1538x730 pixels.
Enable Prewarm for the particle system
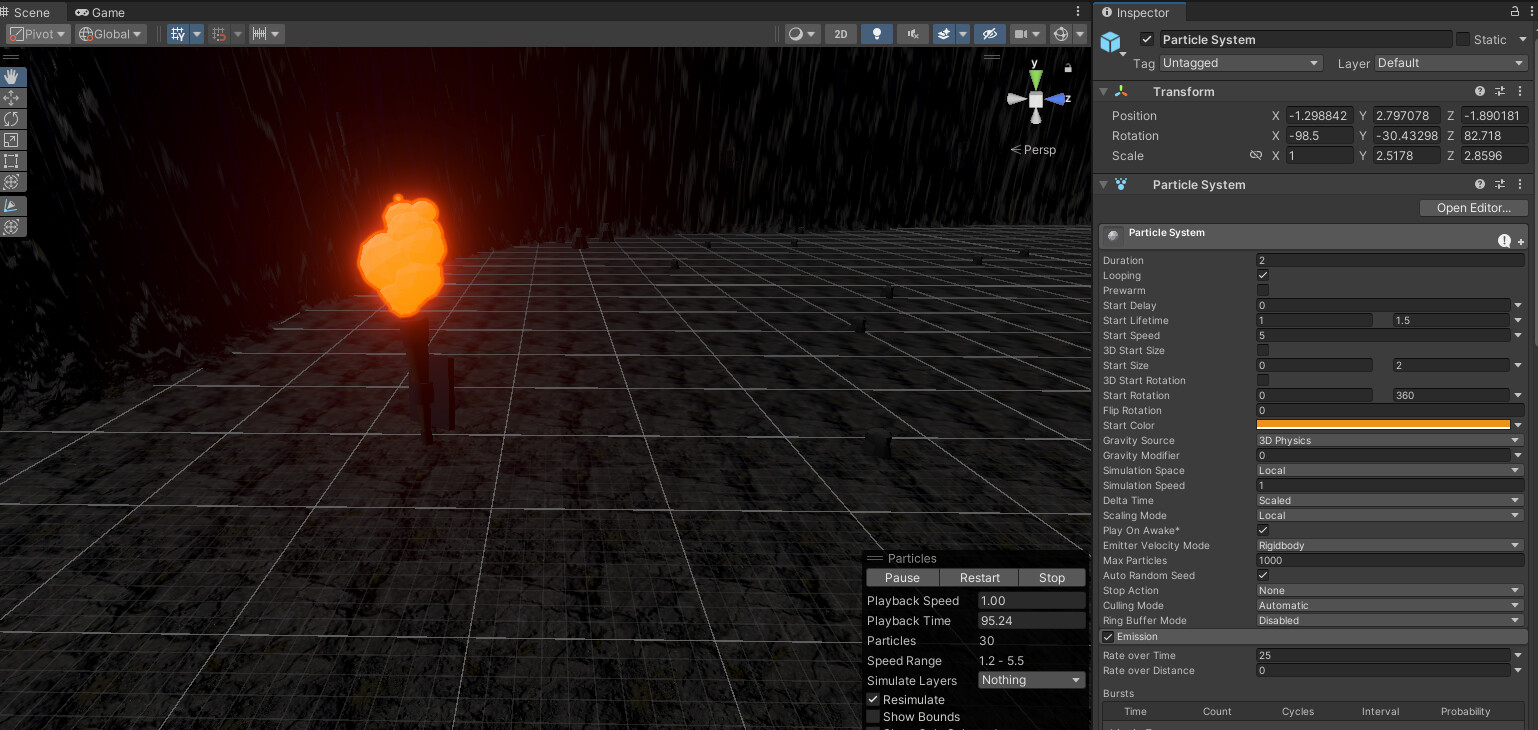pos(1262,290)
